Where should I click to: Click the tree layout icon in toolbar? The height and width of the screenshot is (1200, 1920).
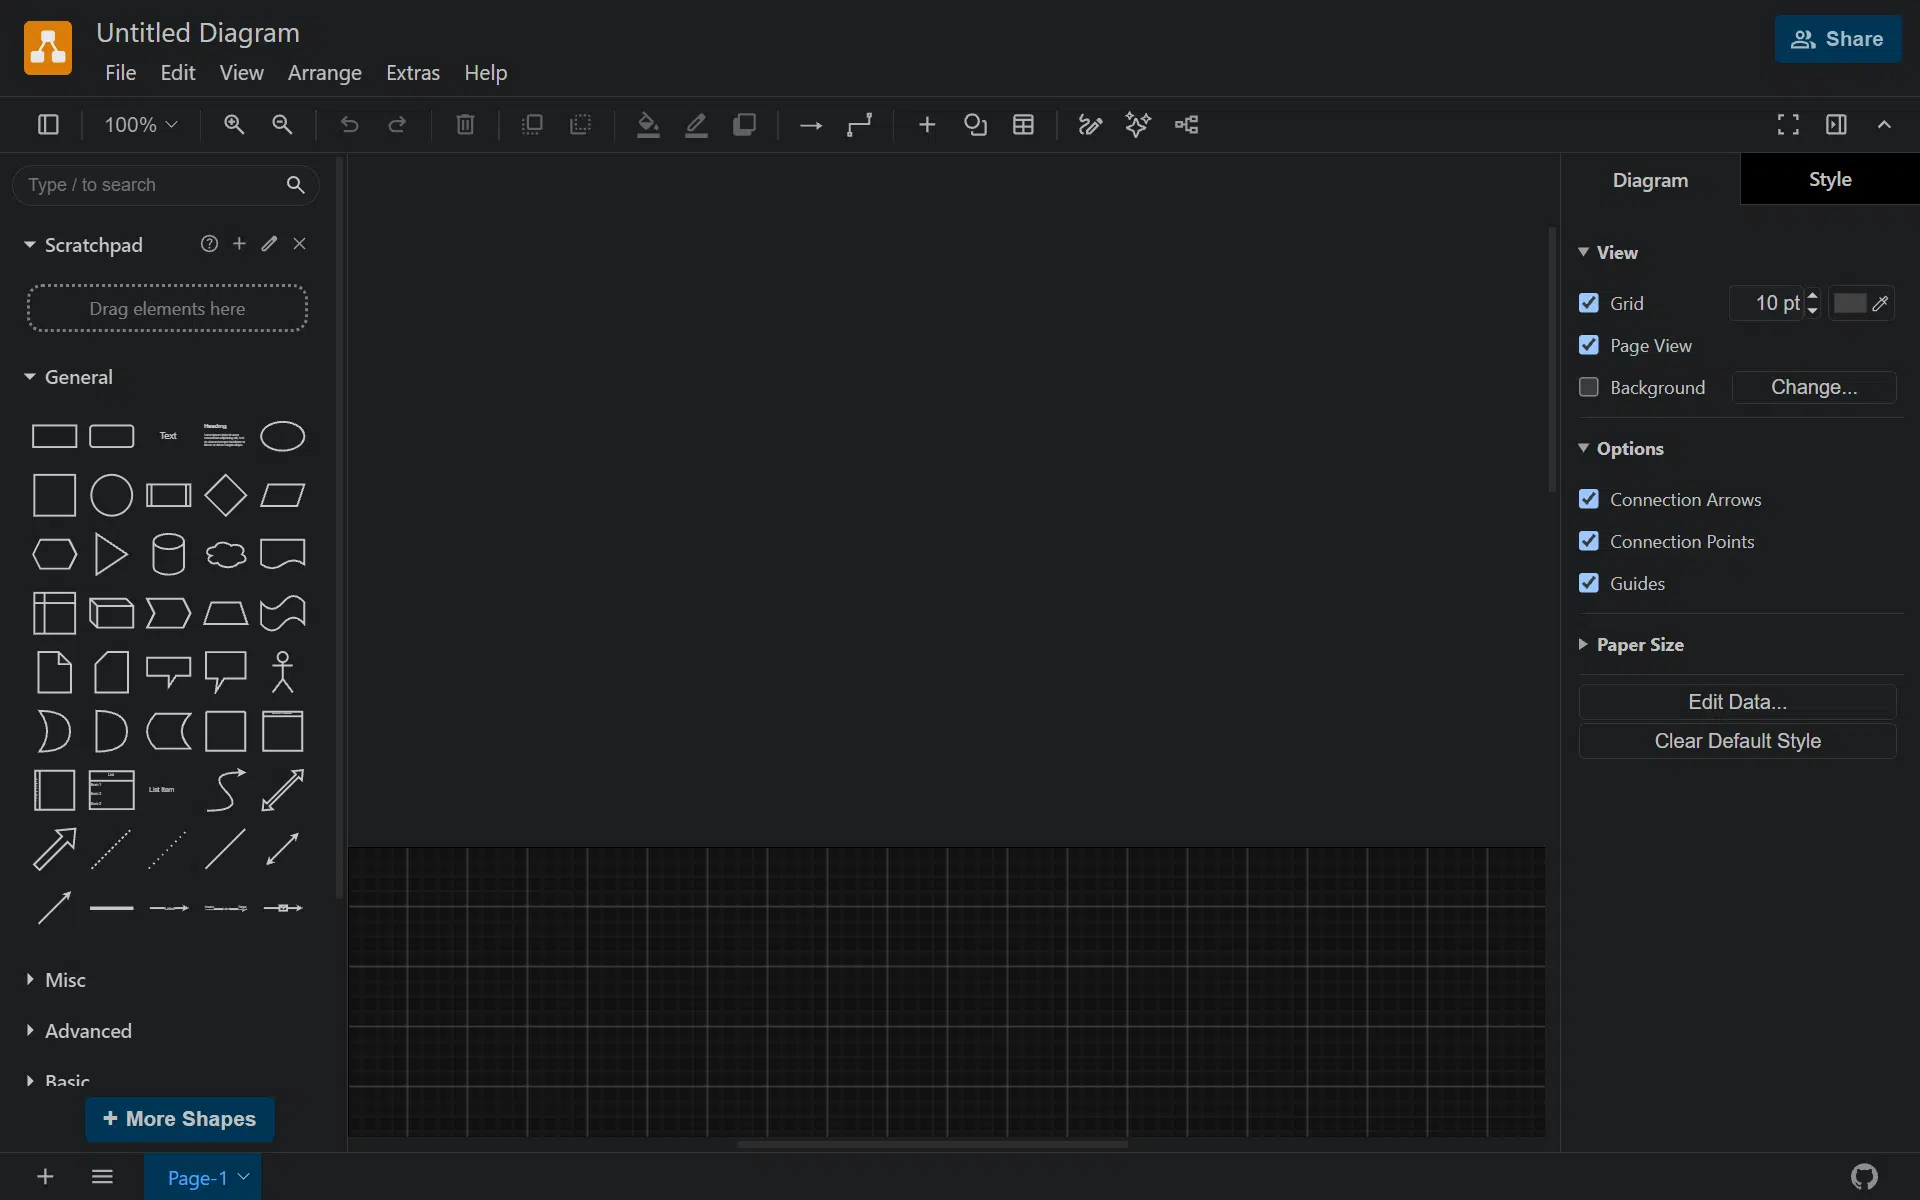tap(1187, 125)
